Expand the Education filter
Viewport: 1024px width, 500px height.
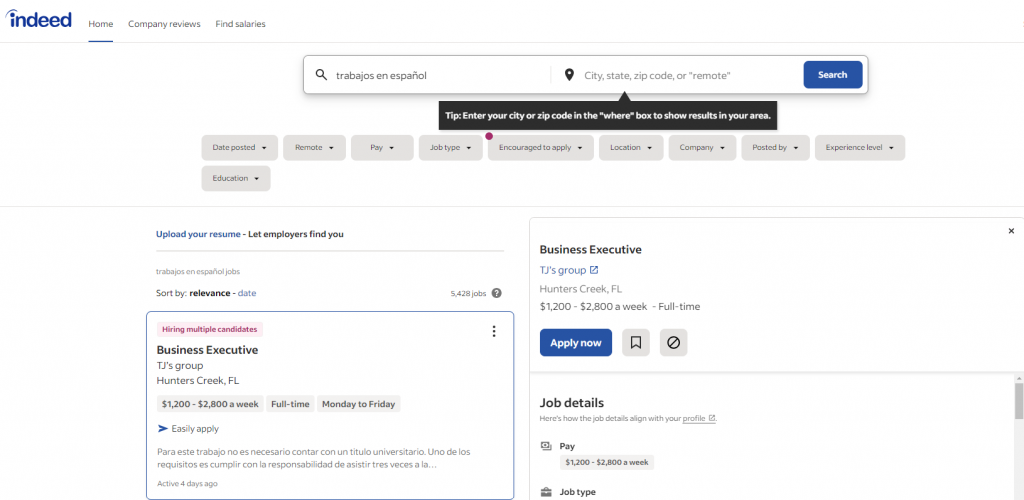[x=235, y=179]
